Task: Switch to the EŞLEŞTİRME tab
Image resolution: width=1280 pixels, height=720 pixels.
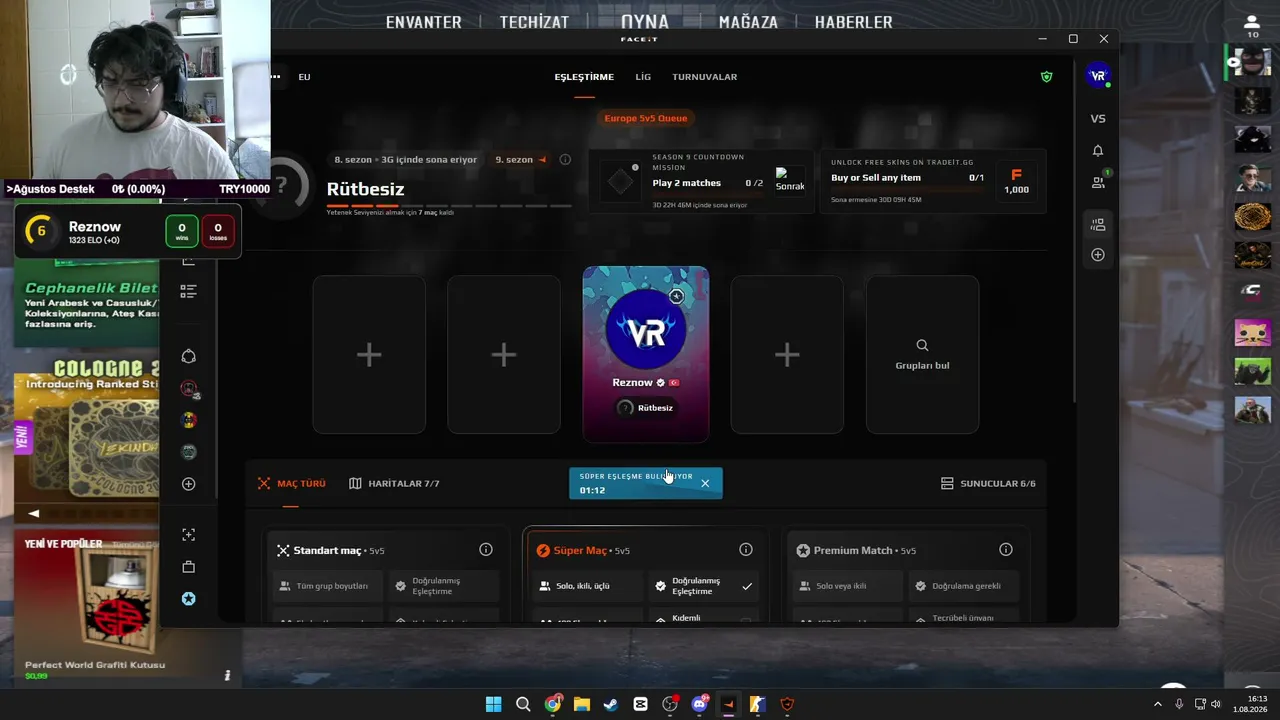Action: tap(584, 77)
